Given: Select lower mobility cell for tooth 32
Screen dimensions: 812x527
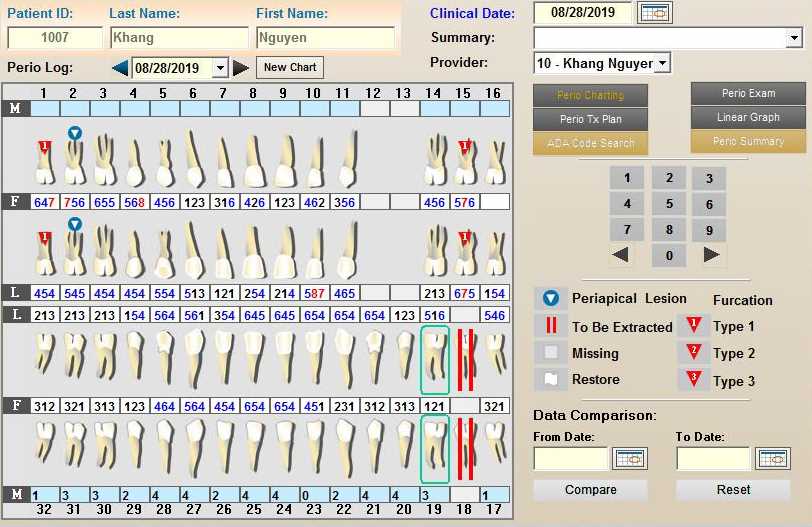Looking at the screenshot, I should point(45,494).
